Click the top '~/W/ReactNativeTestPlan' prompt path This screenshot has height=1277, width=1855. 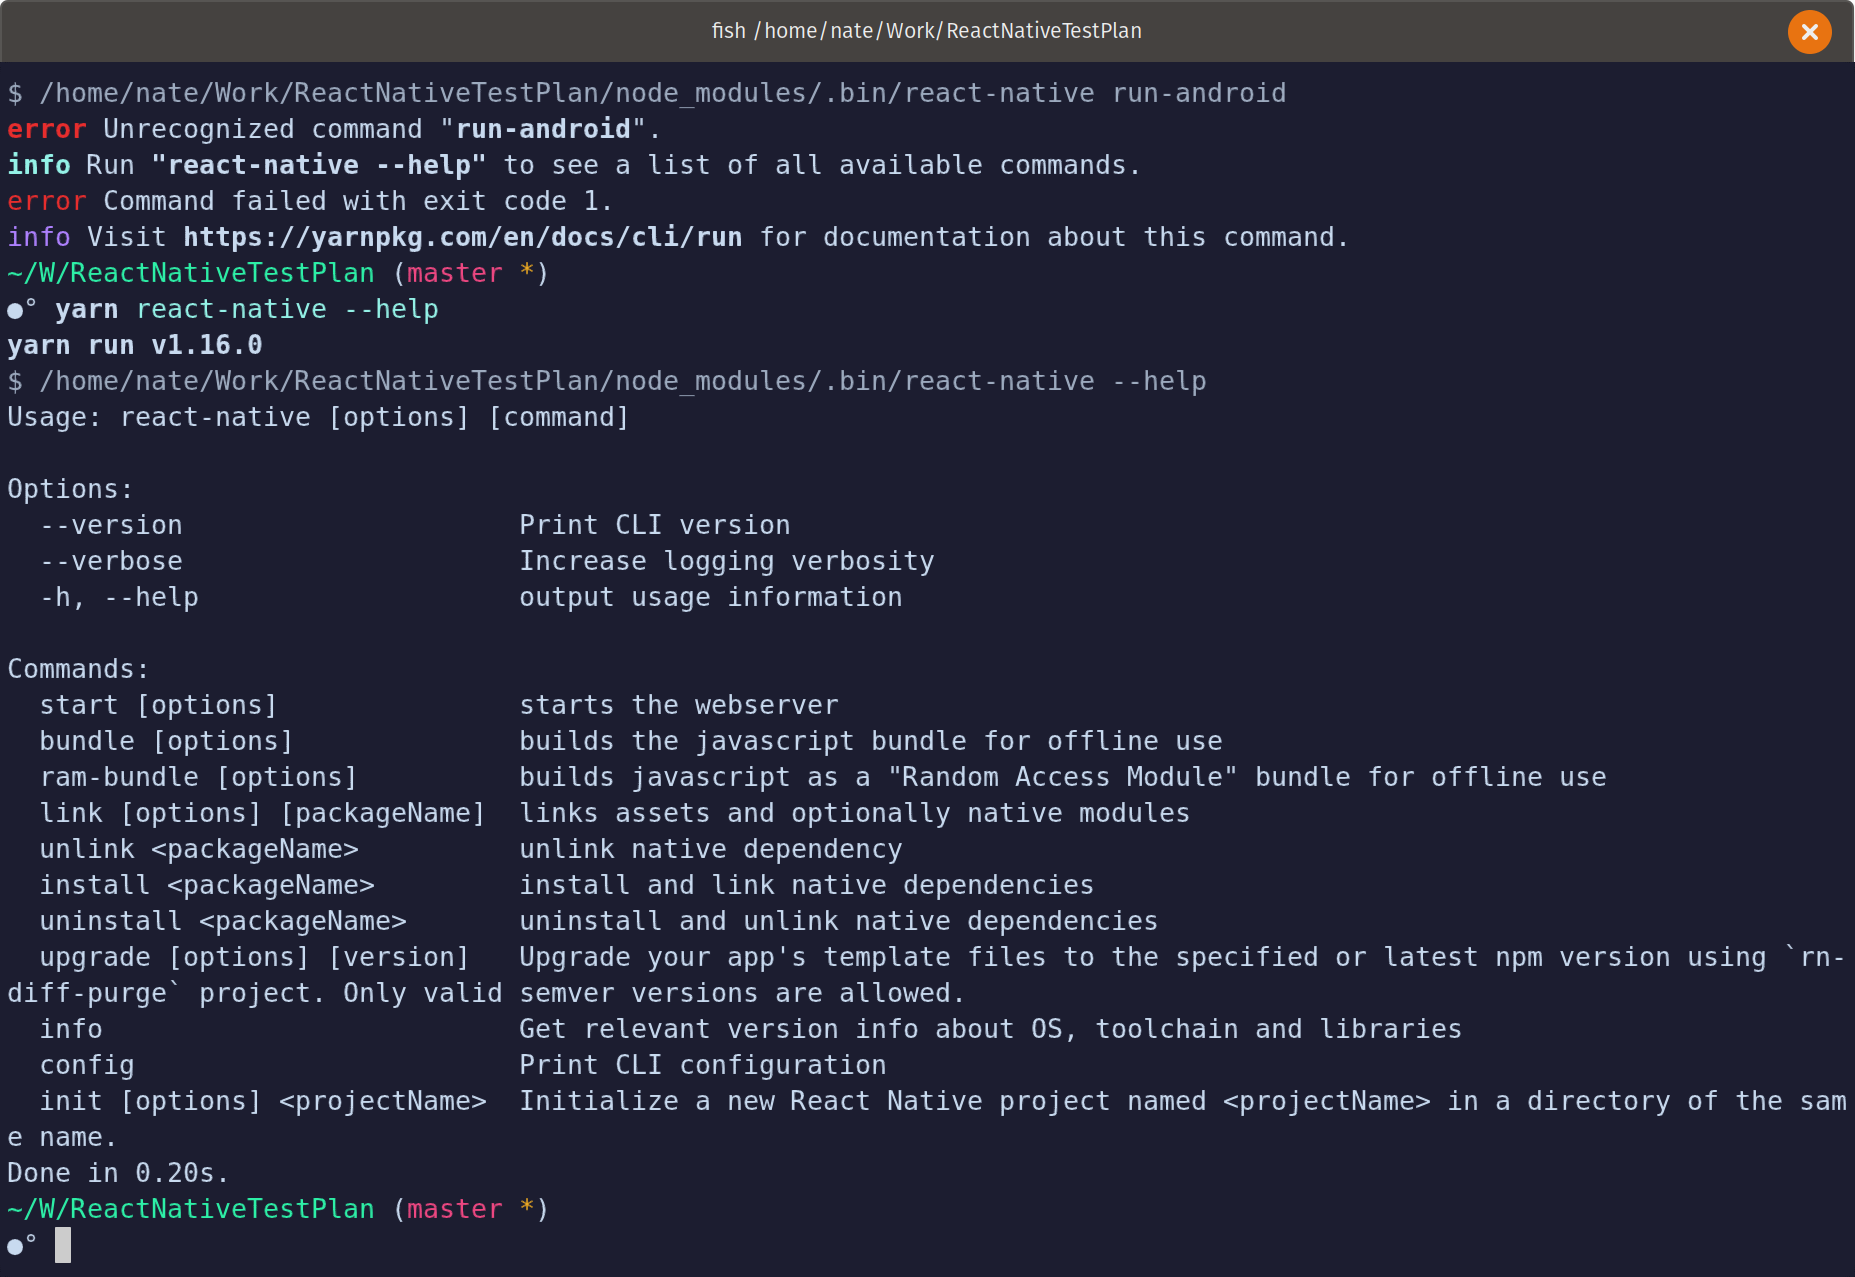click(191, 273)
